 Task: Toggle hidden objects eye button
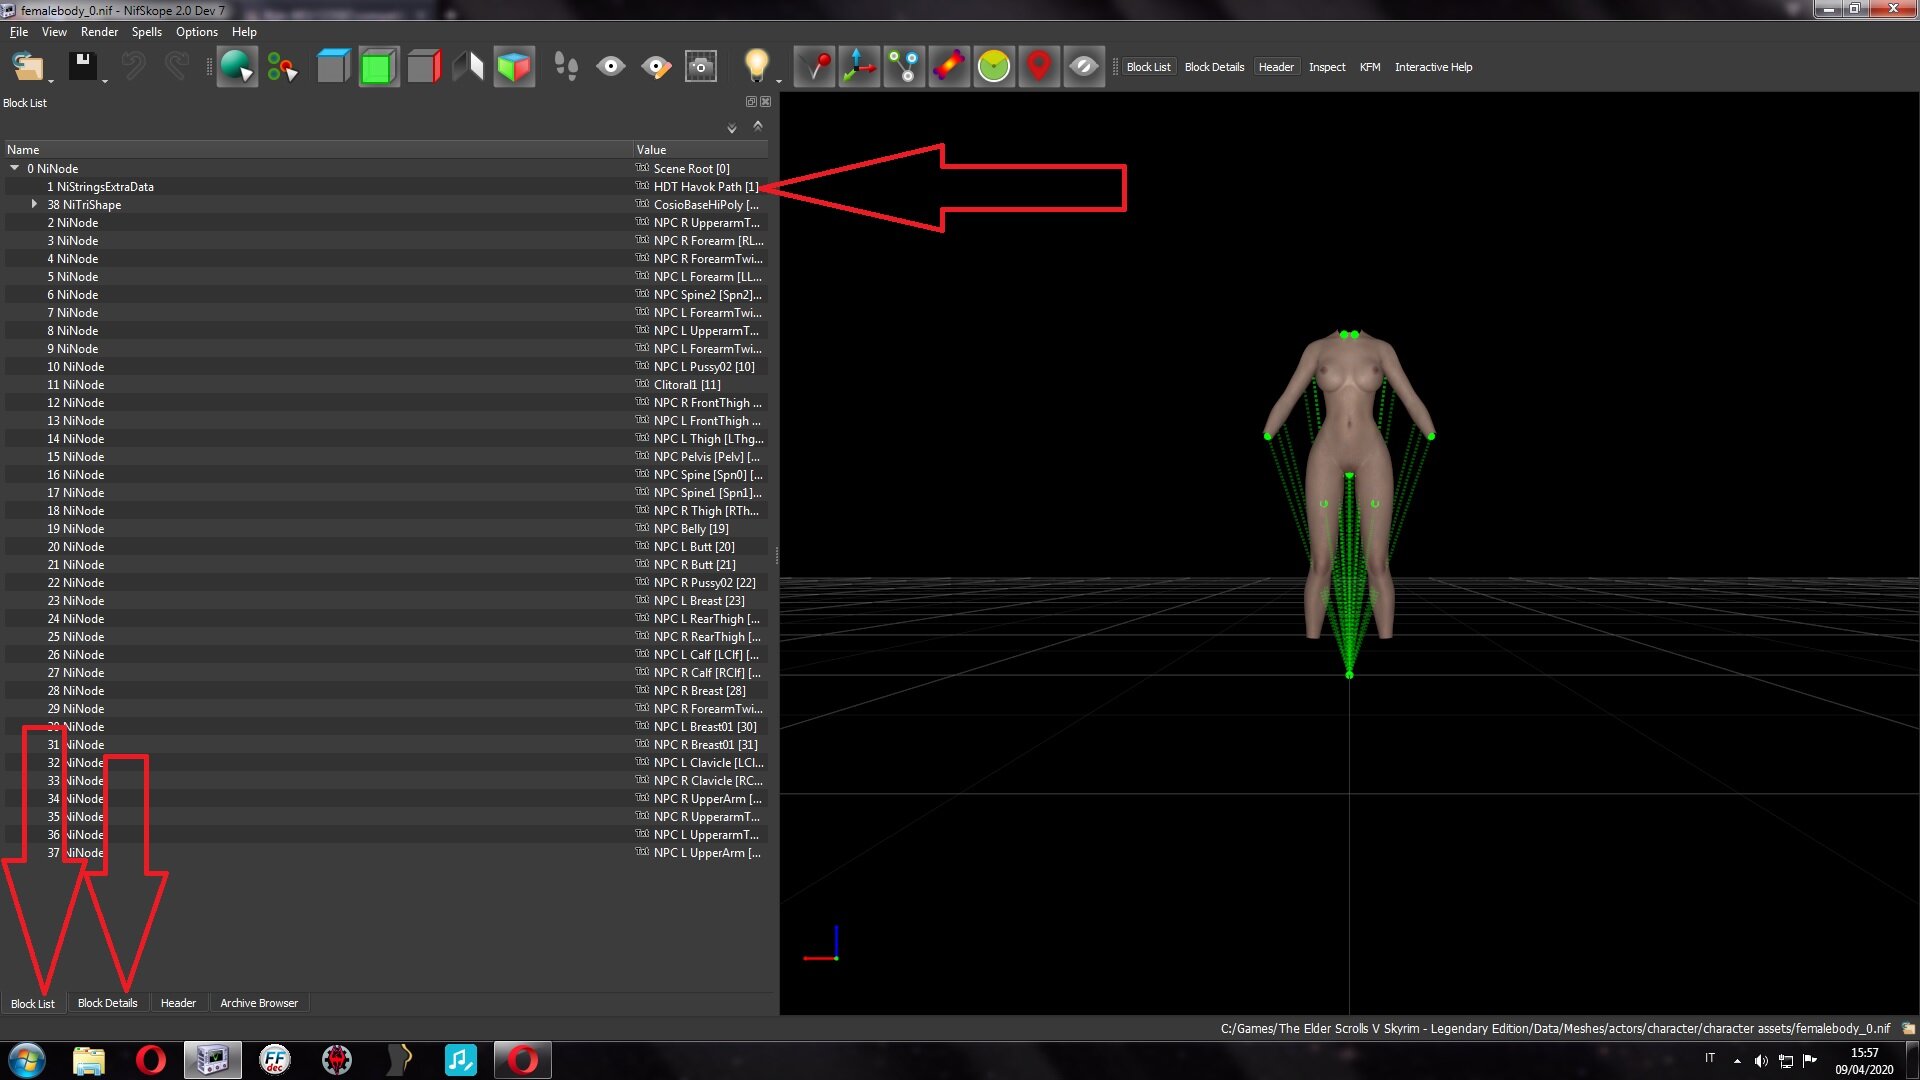click(x=1083, y=67)
